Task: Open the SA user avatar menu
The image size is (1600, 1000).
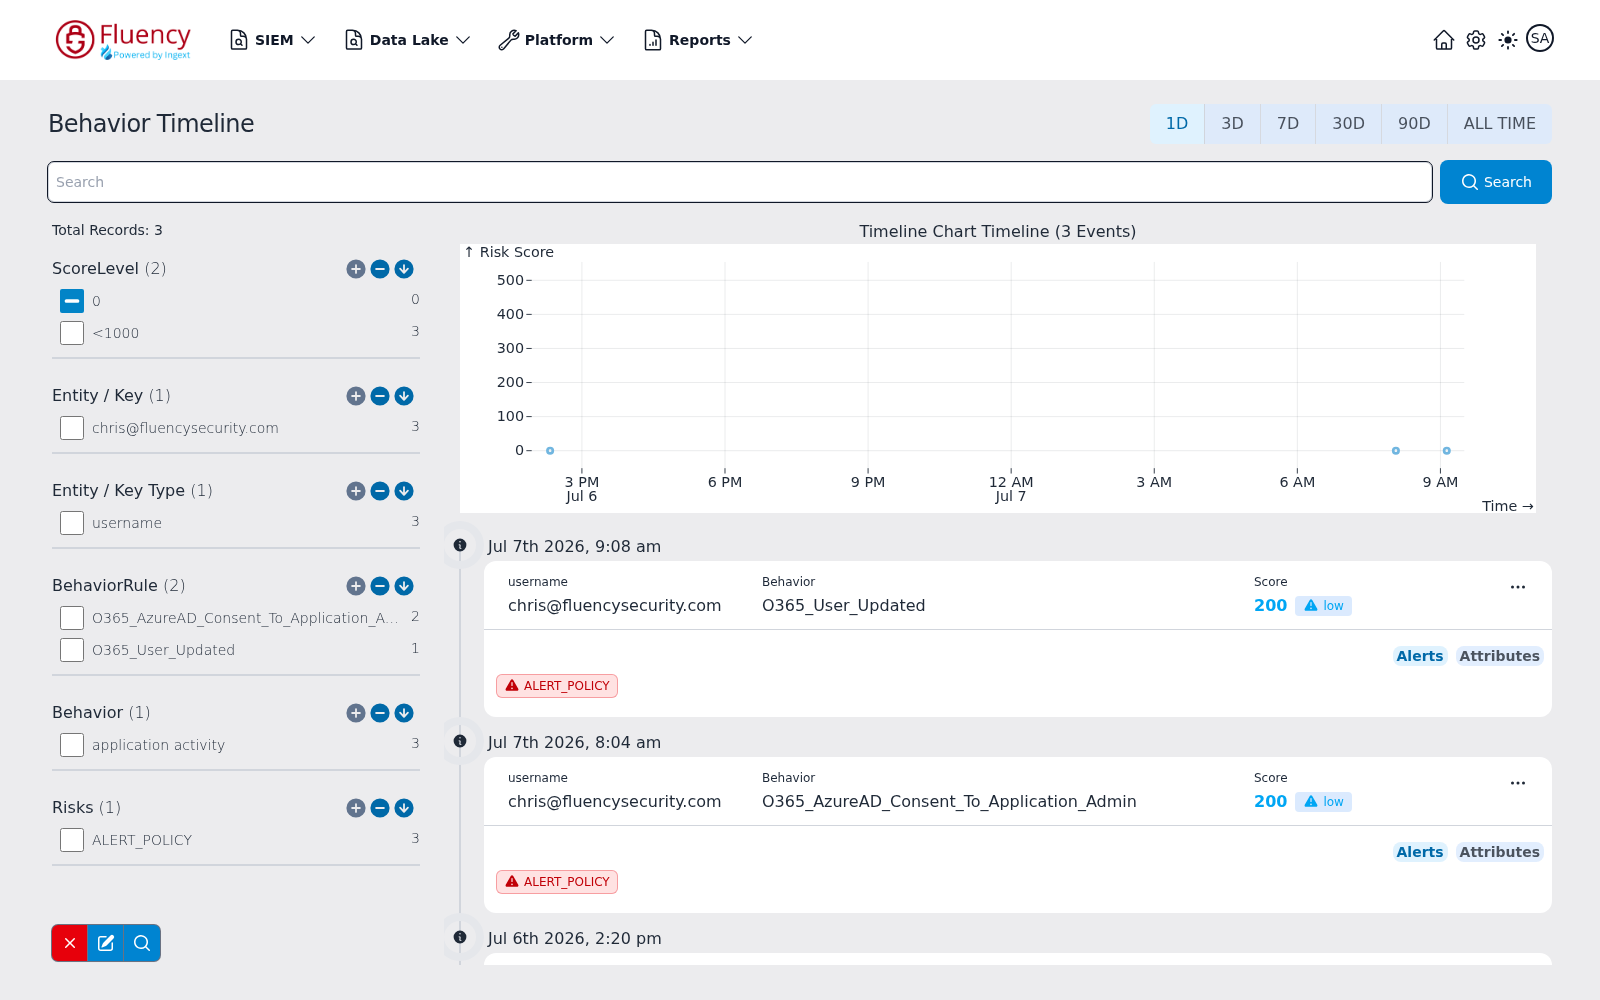Action: (x=1540, y=38)
